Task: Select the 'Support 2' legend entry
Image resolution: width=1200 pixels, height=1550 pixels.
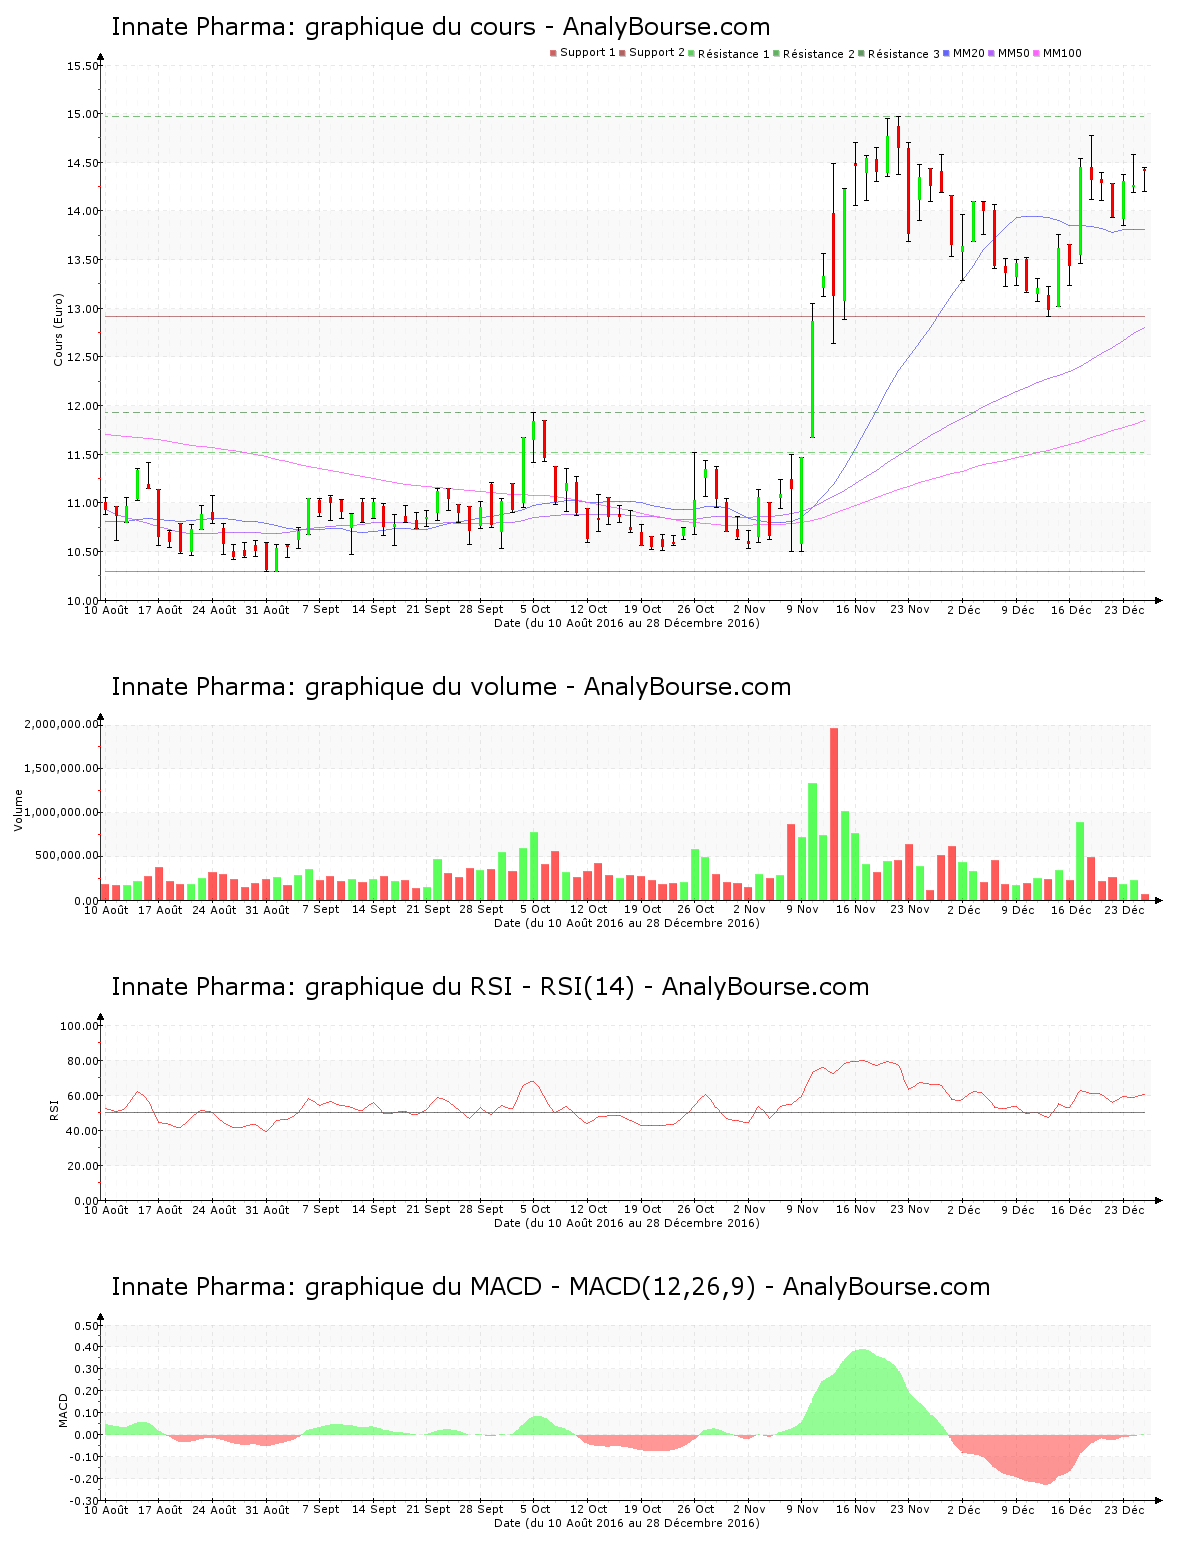Action: [x=652, y=53]
